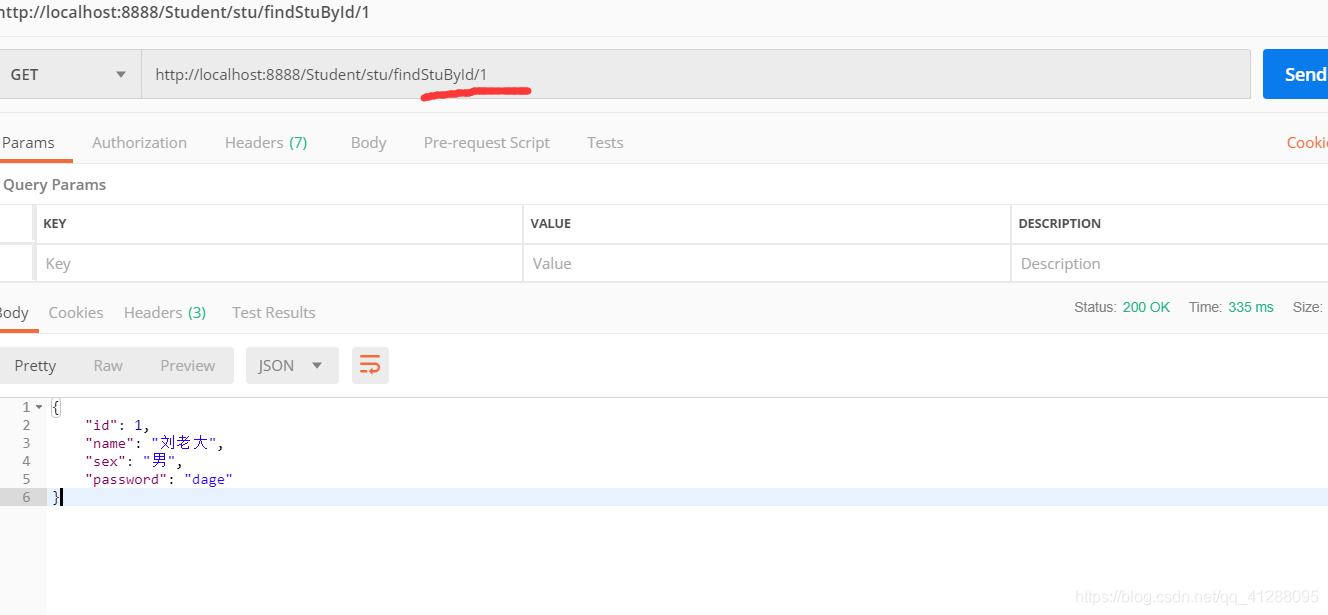Toggle the line wrap icon

click(x=370, y=365)
